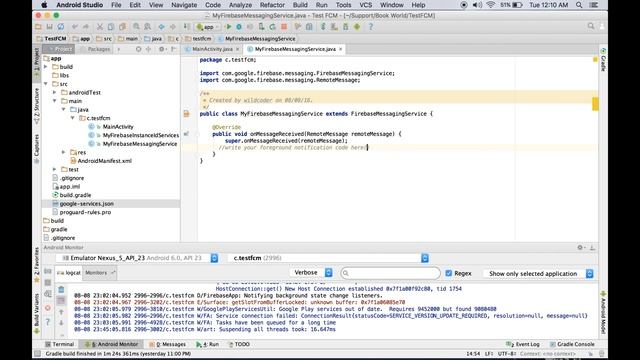Image resolution: width=640 pixels, height=360 pixels.
Task: Expand the res folder
Action: point(63,152)
